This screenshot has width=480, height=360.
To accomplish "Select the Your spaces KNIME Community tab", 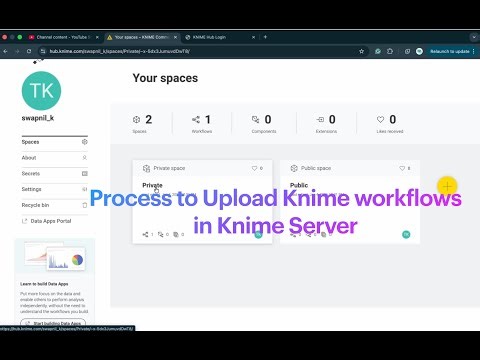I will click(x=142, y=37).
